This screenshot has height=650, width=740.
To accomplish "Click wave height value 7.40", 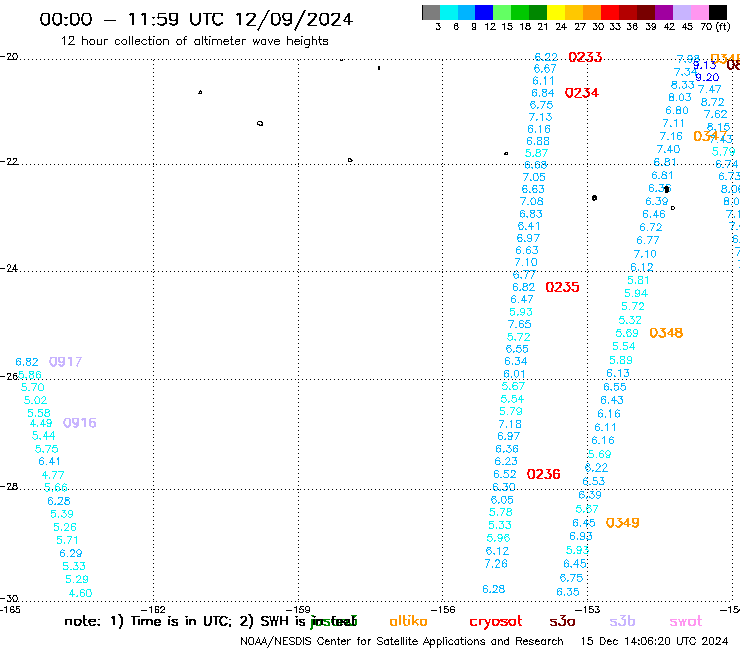I will [x=668, y=150].
